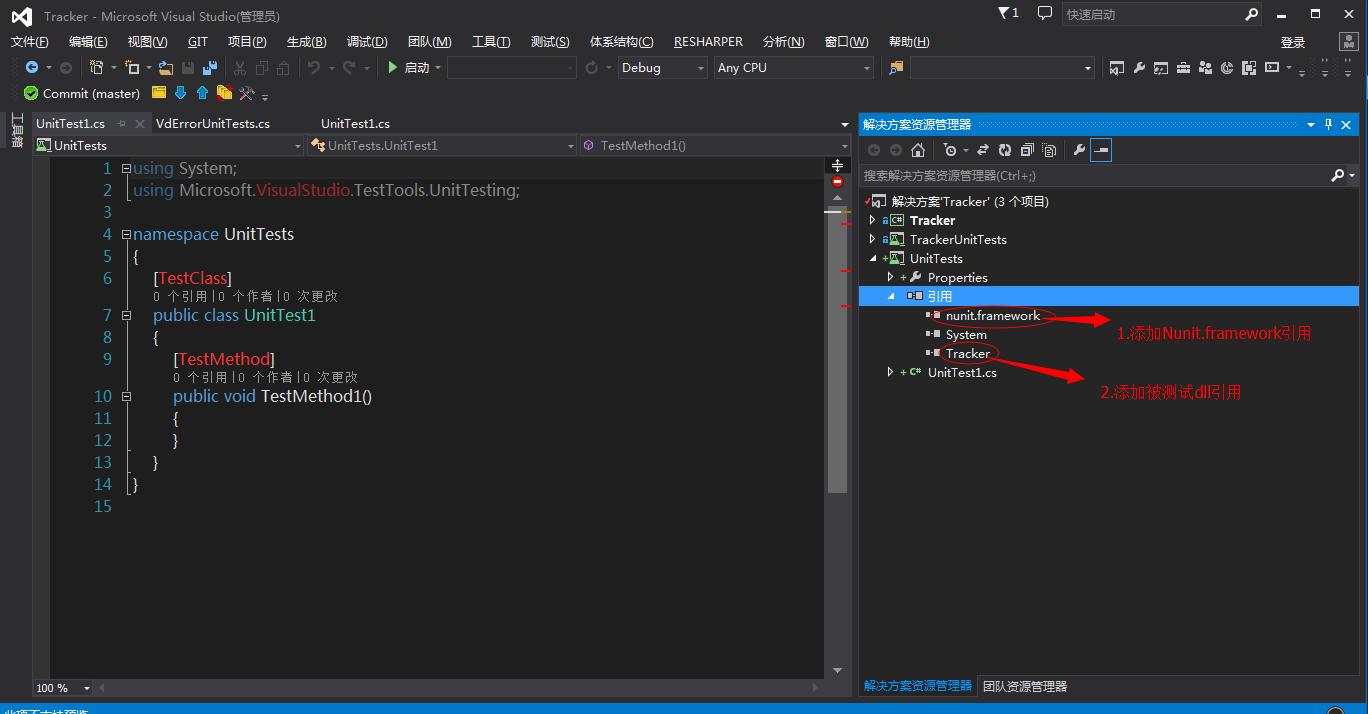This screenshot has height=714, width=1368.
Task: Switch to the second UnitTest1.cs tab
Action: point(355,124)
